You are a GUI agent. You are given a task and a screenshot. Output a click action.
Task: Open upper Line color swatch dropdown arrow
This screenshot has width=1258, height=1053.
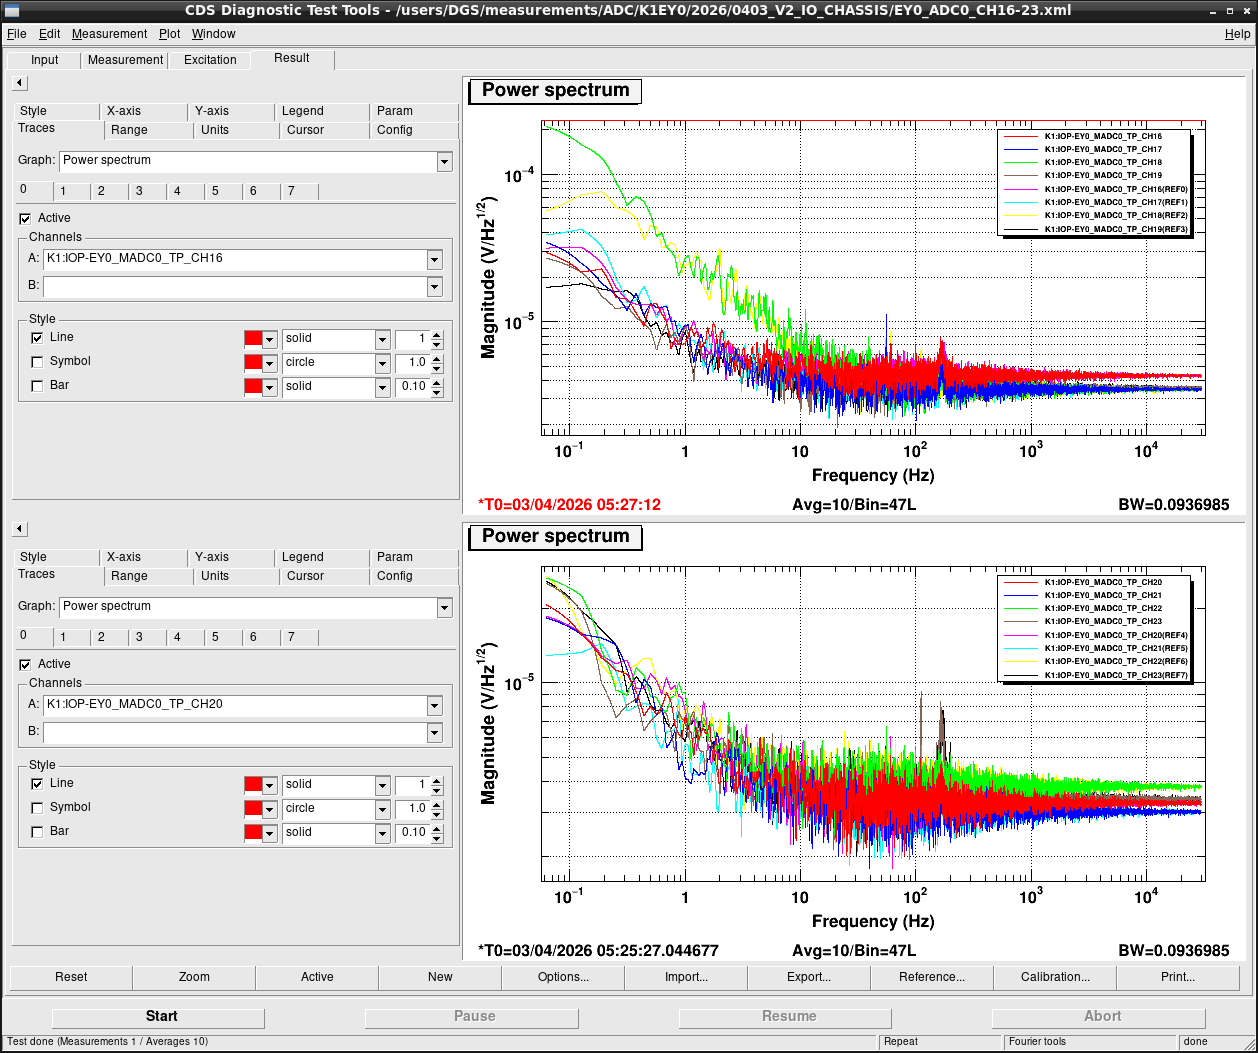(270, 339)
